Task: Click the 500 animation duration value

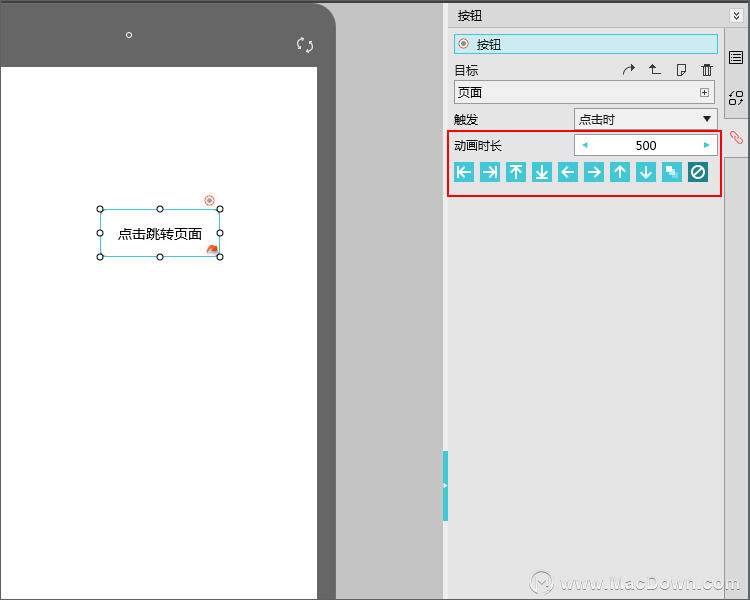Action: (646, 145)
